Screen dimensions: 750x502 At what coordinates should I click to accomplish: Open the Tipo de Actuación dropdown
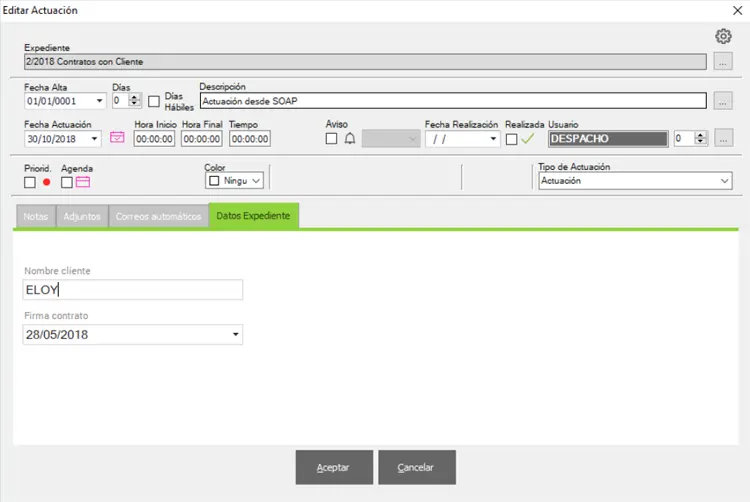635,181
